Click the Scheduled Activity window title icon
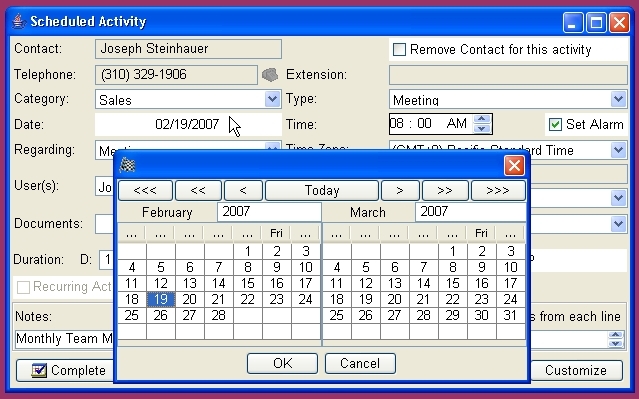The image size is (639, 399). (18, 21)
